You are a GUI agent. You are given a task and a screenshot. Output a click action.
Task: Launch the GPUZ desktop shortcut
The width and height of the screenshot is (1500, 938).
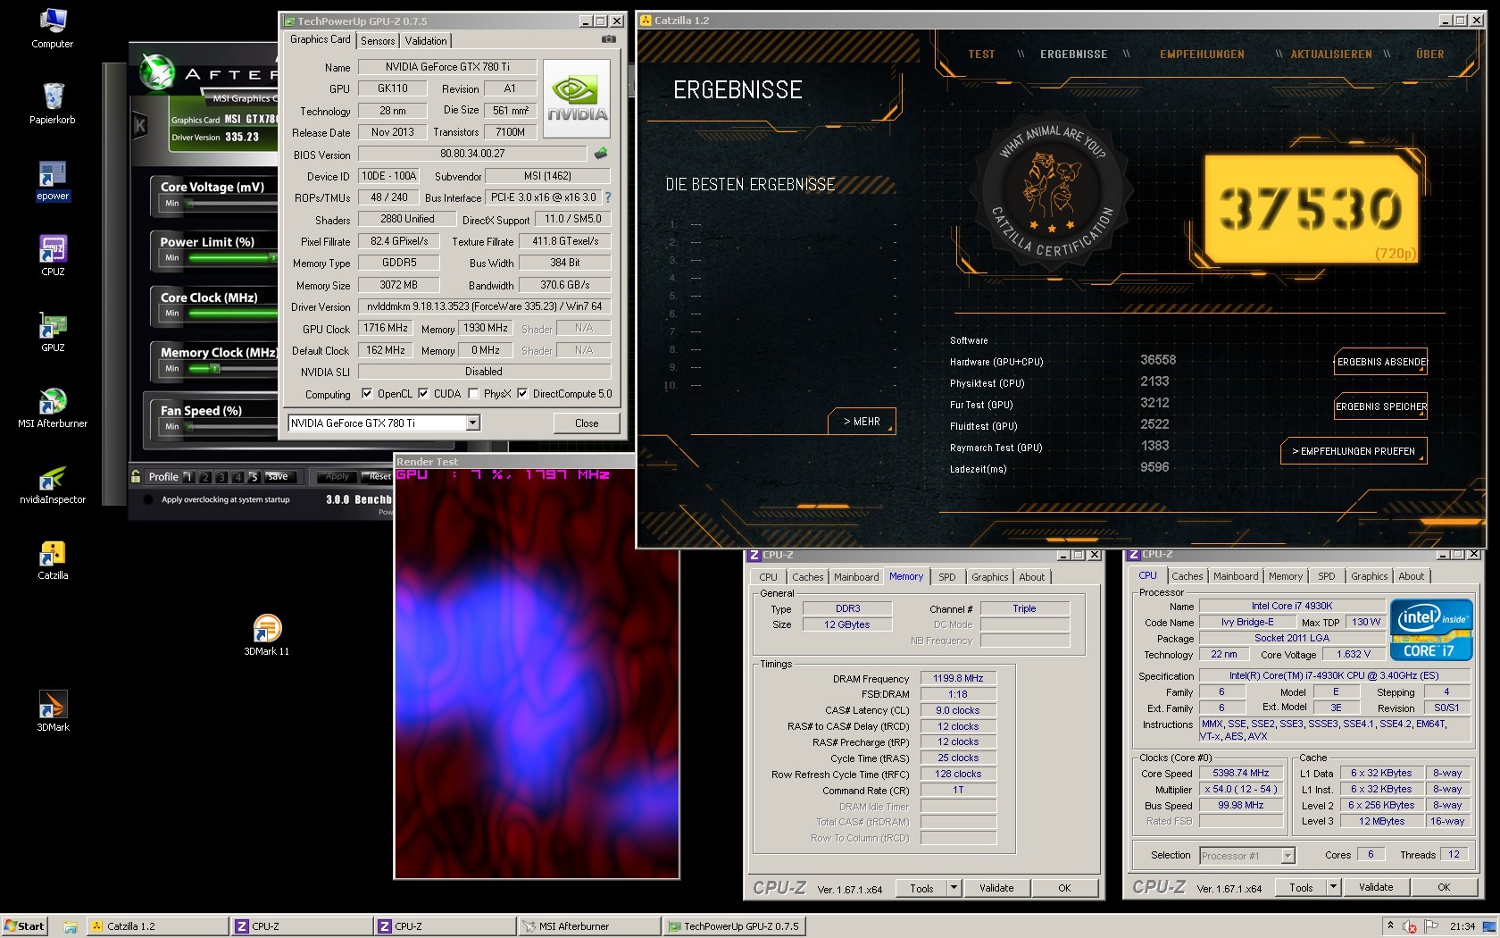click(x=52, y=331)
